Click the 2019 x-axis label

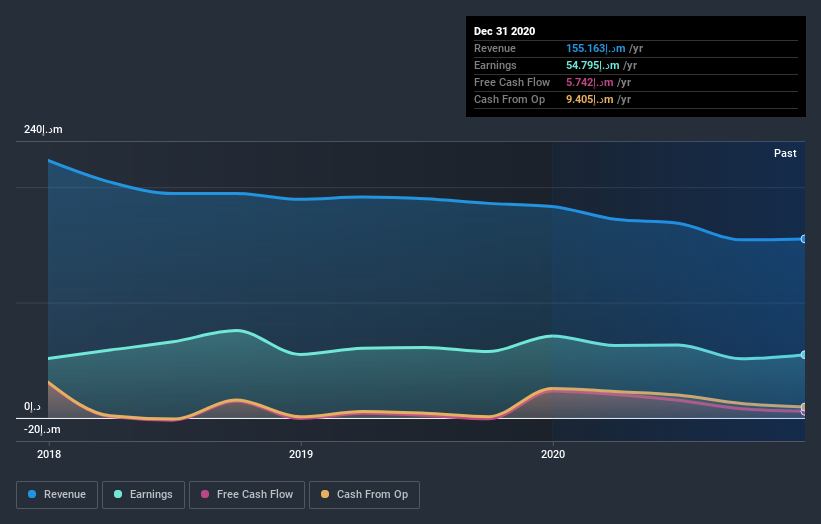[301, 454]
